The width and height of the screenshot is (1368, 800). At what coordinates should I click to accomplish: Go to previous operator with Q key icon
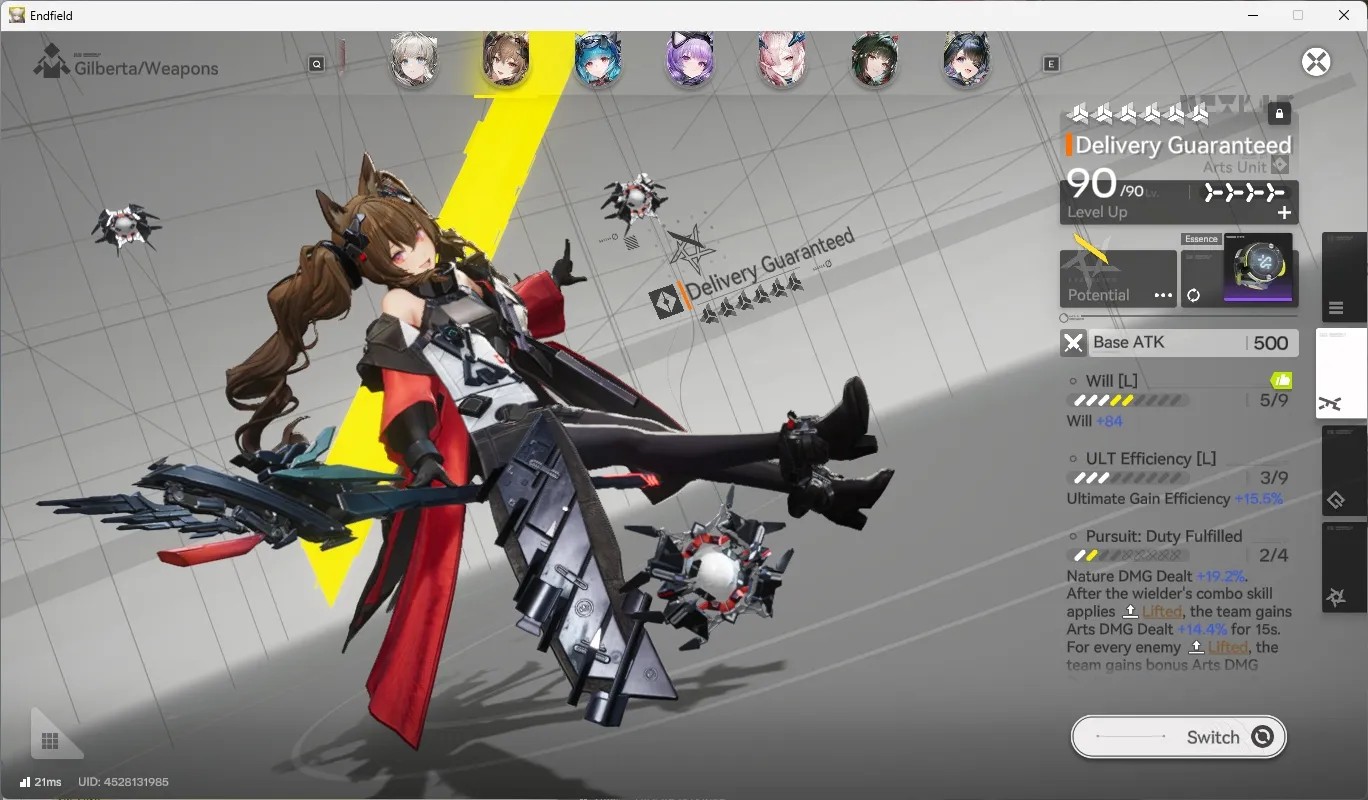[317, 64]
